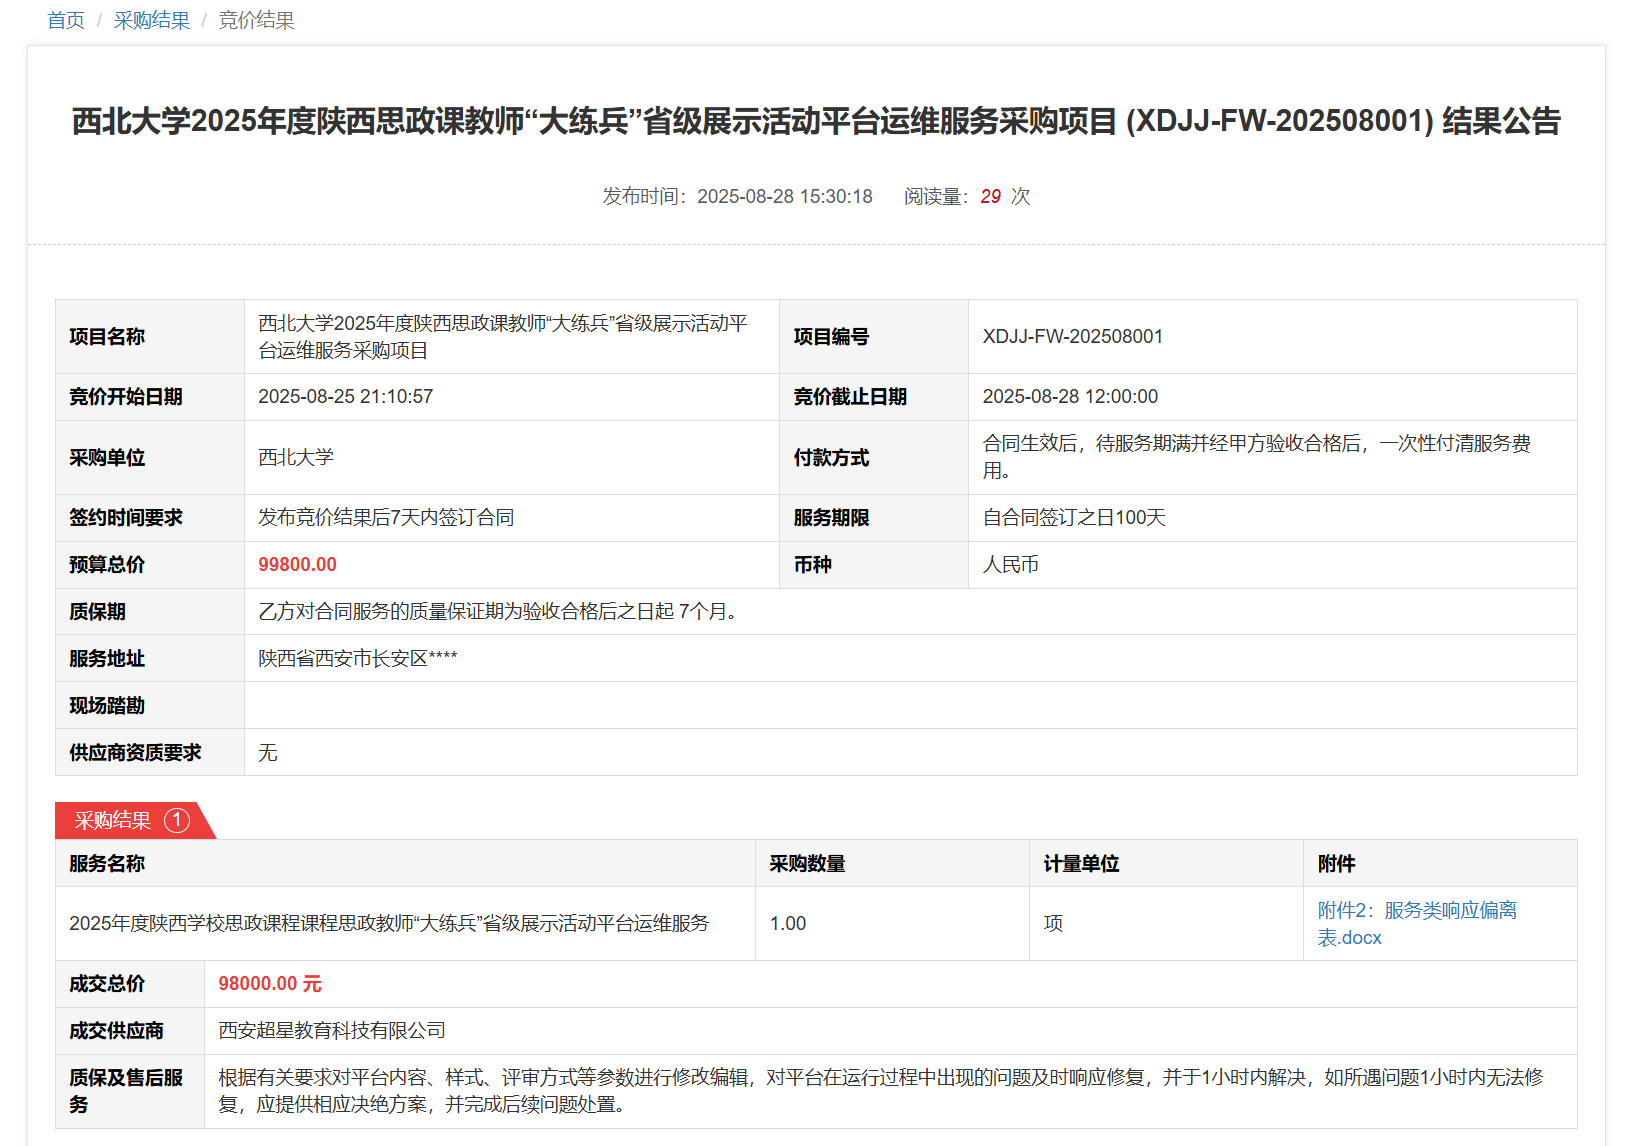Screen dimensions: 1629x1146
Task: Click the 首页 breadcrumb link
Action: [x=66, y=21]
